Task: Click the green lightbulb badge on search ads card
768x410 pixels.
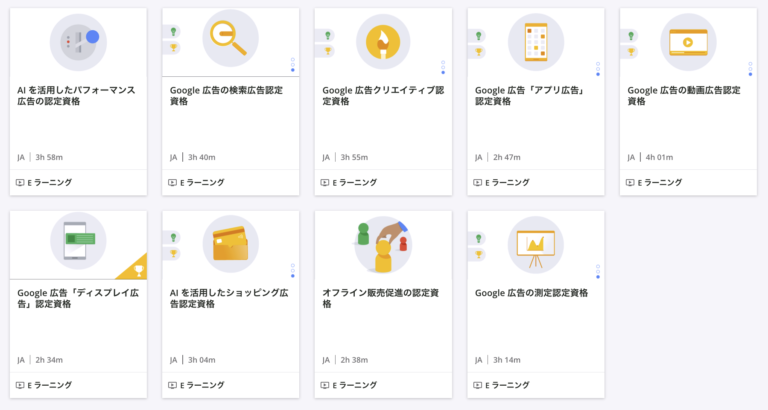Action: (174, 32)
